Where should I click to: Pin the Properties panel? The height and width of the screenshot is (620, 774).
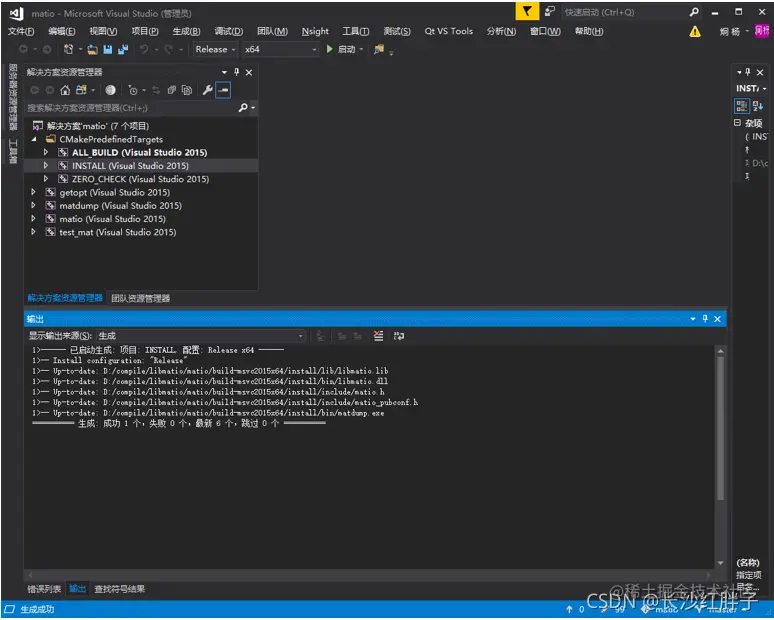tap(748, 72)
